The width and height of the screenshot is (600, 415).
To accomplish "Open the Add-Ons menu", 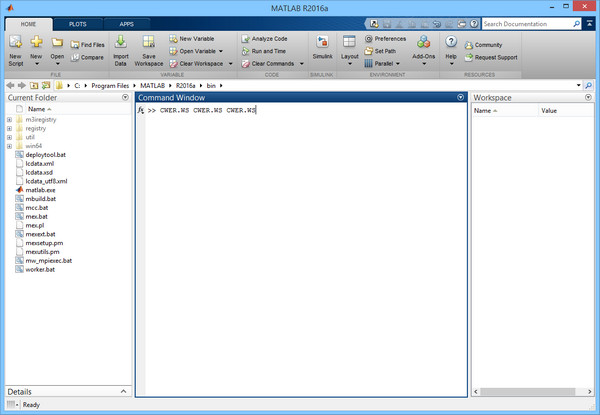I will point(423,48).
